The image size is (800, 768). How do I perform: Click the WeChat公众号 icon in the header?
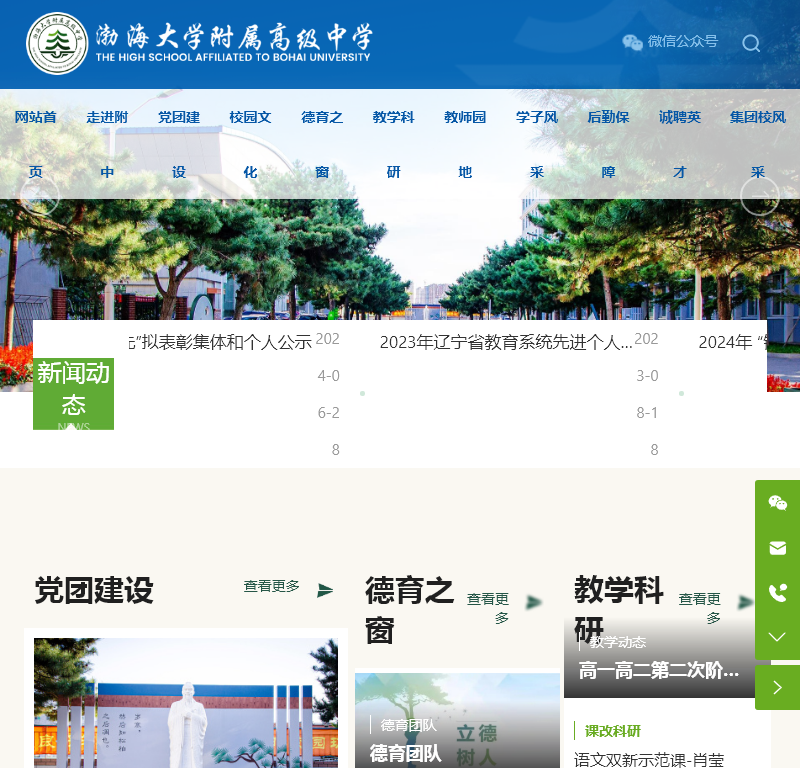click(x=632, y=43)
